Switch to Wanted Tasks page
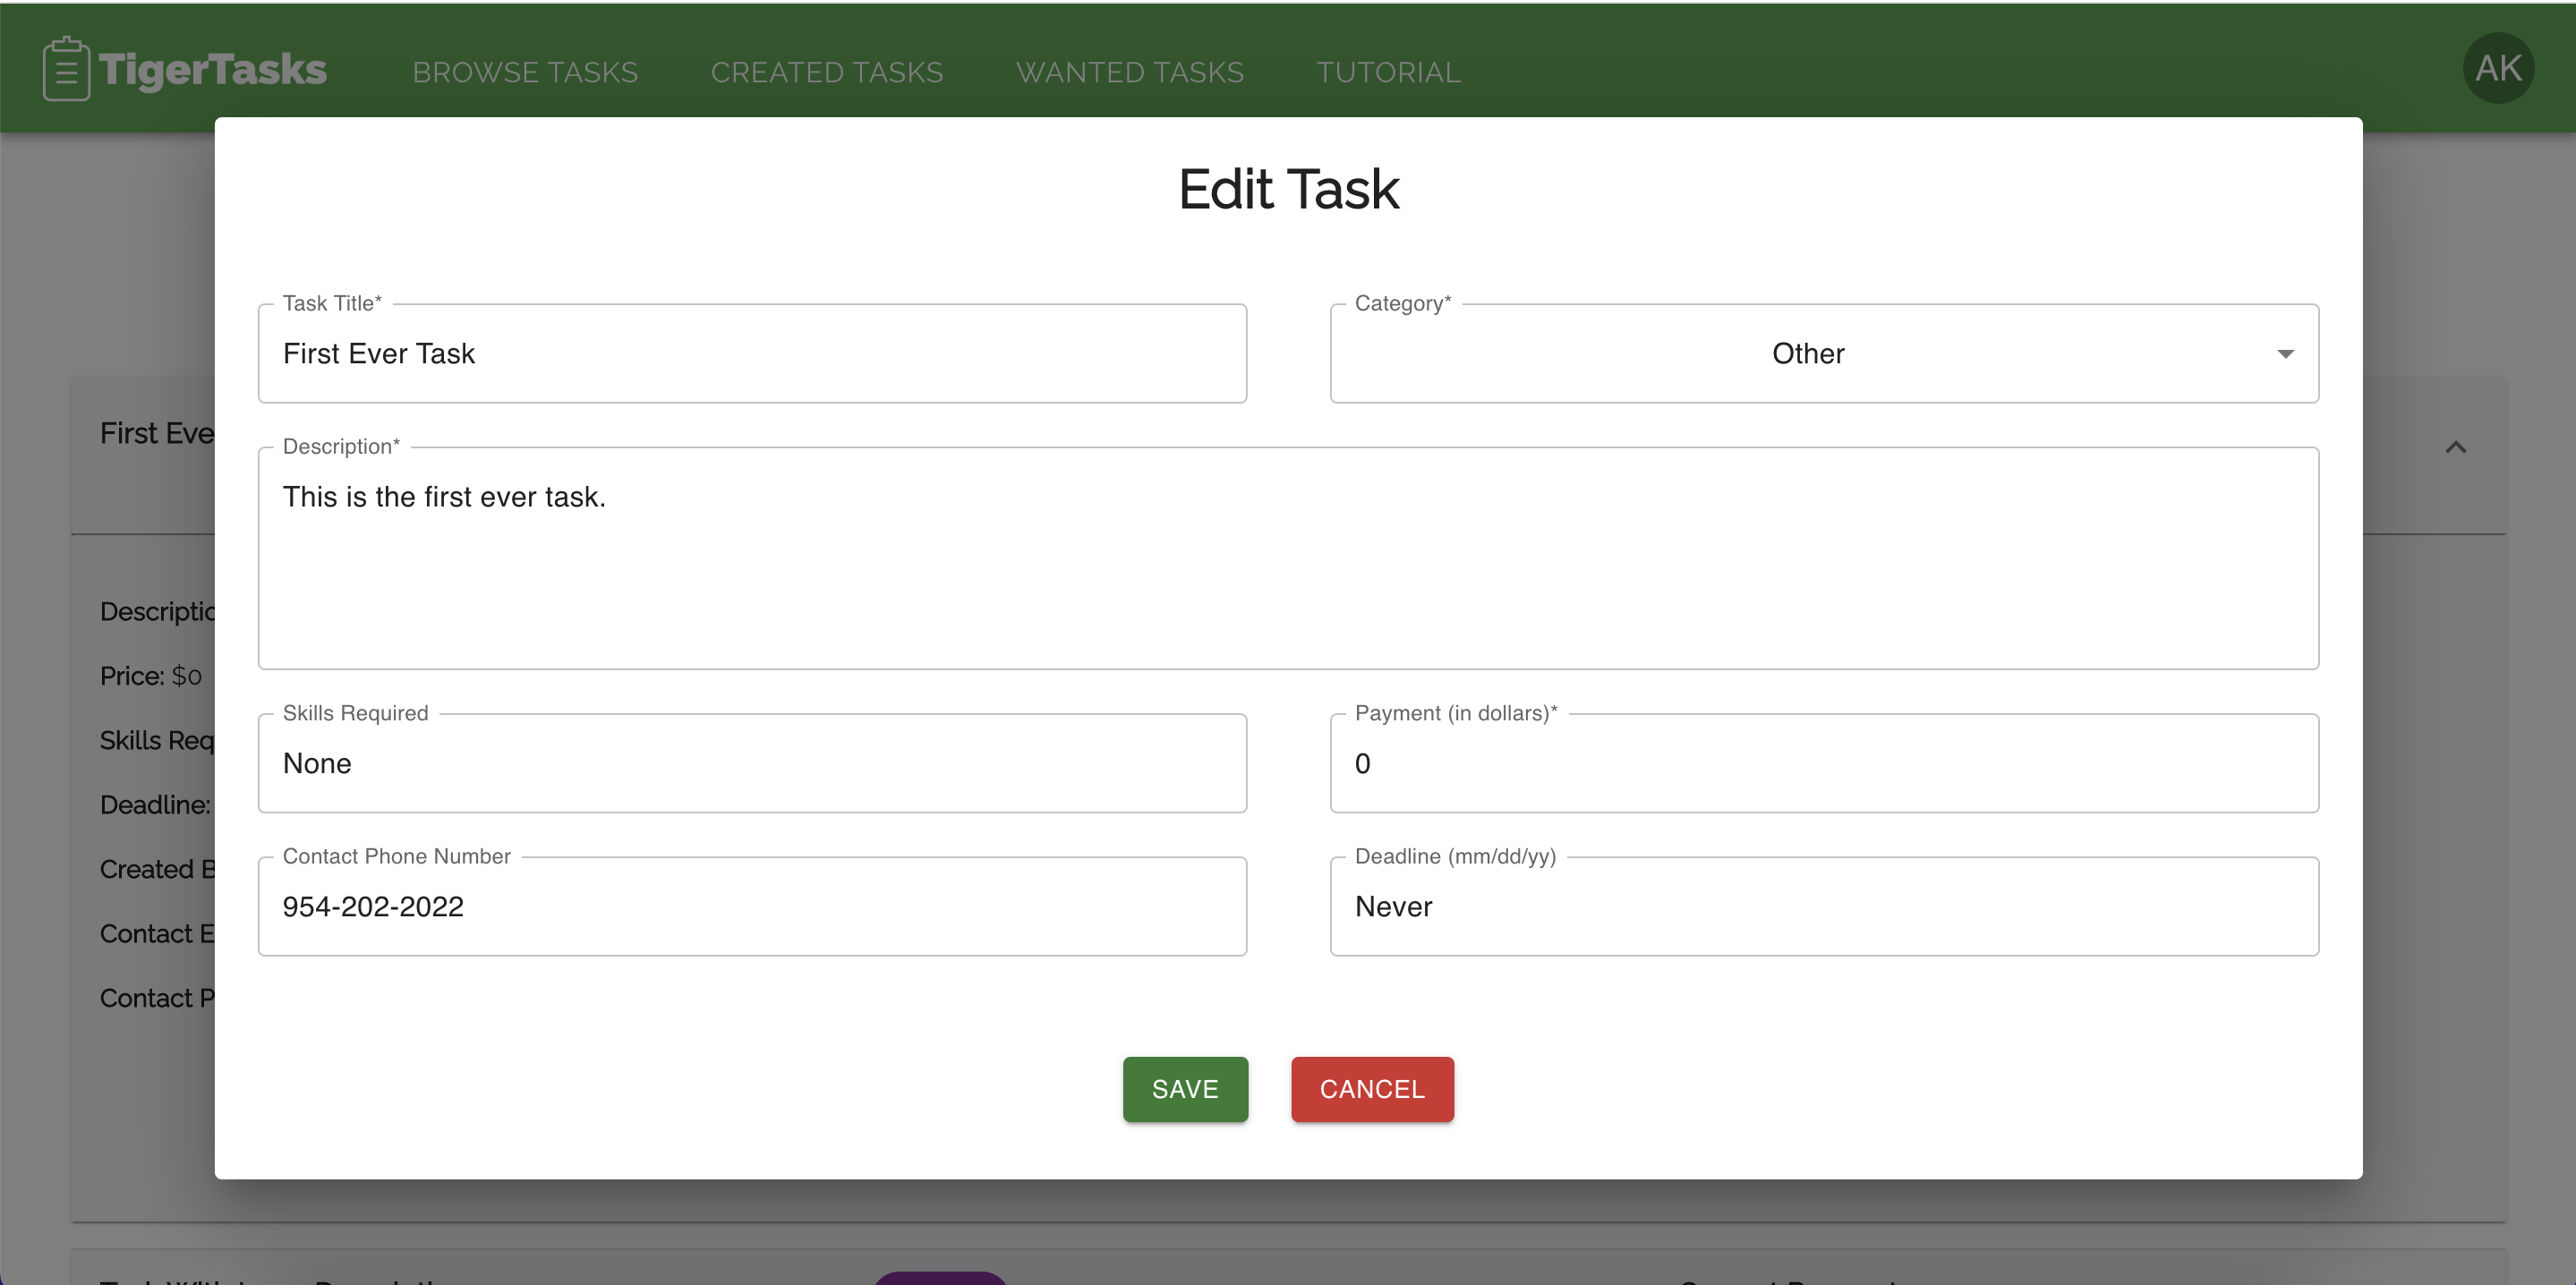 point(1129,72)
